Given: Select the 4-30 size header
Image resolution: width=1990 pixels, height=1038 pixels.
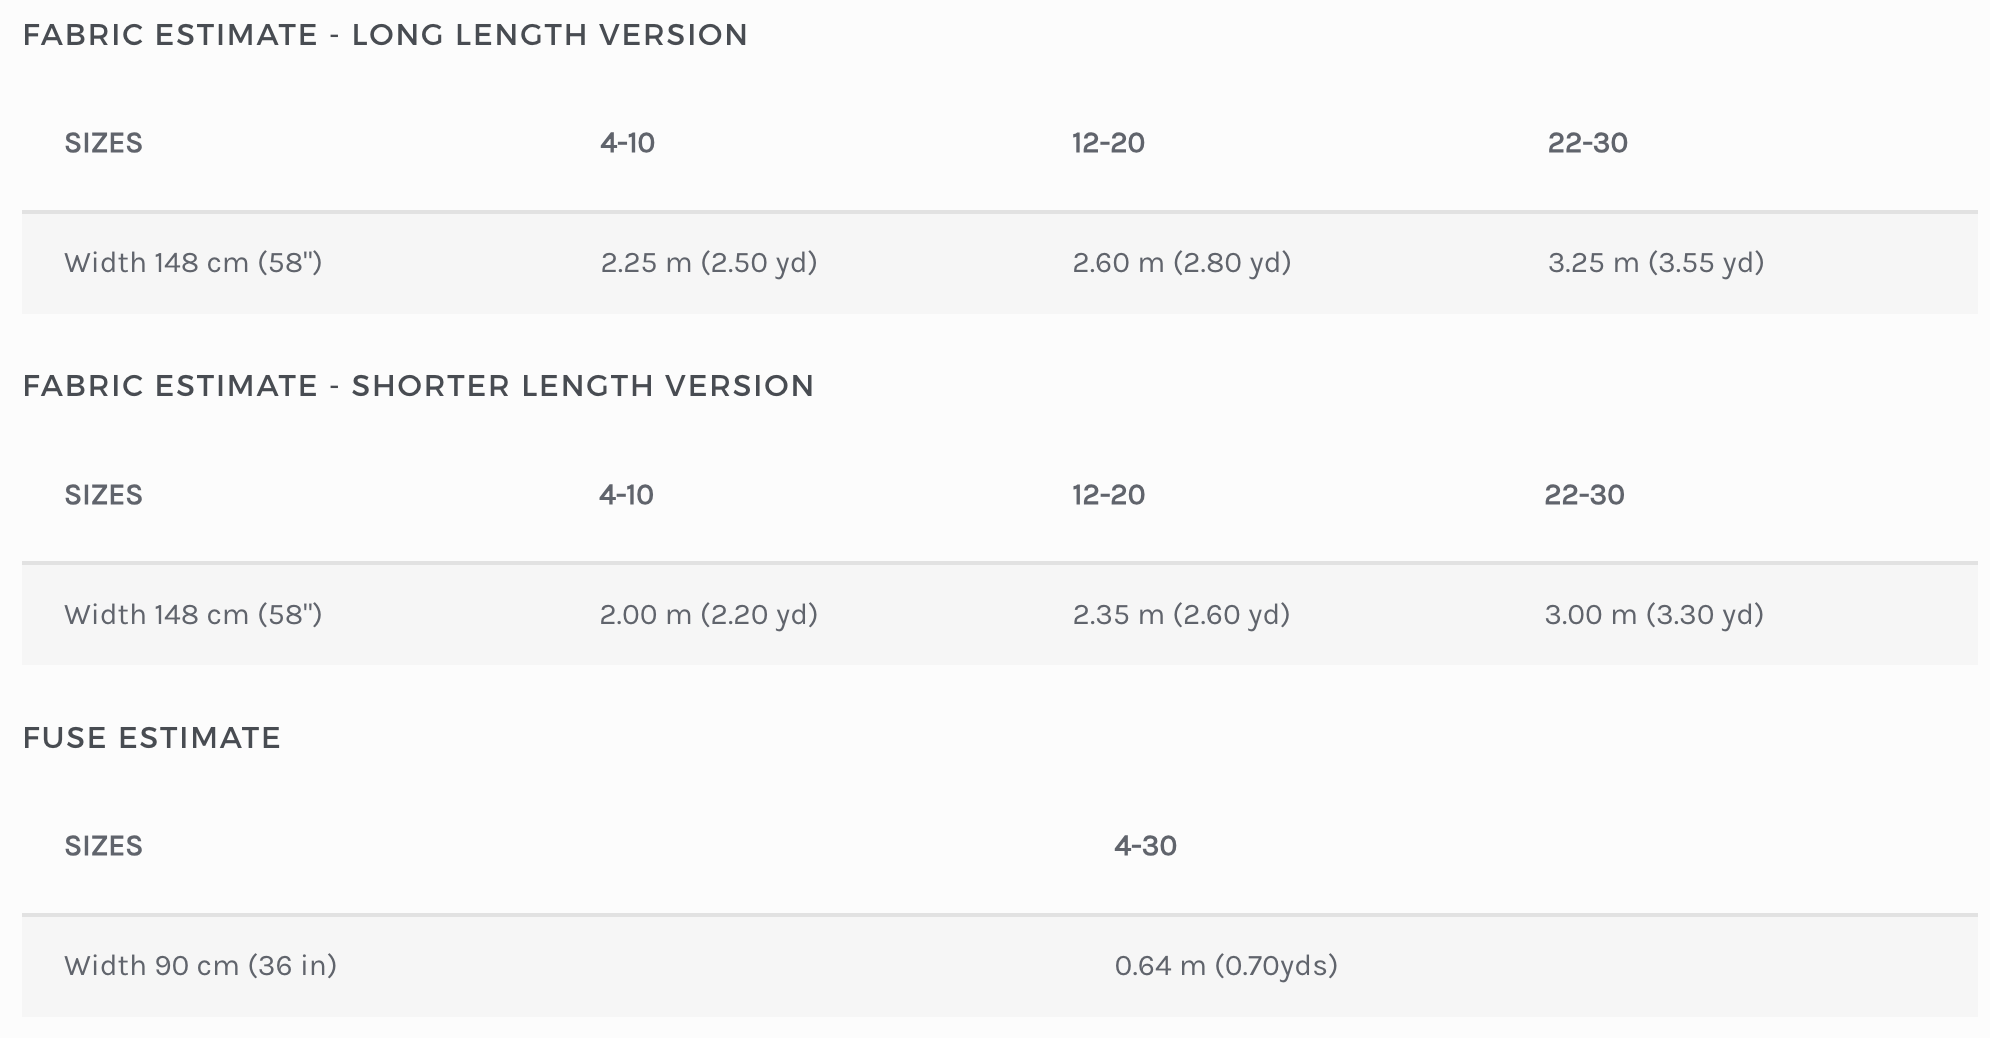Looking at the screenshot, I should 1145,846.
